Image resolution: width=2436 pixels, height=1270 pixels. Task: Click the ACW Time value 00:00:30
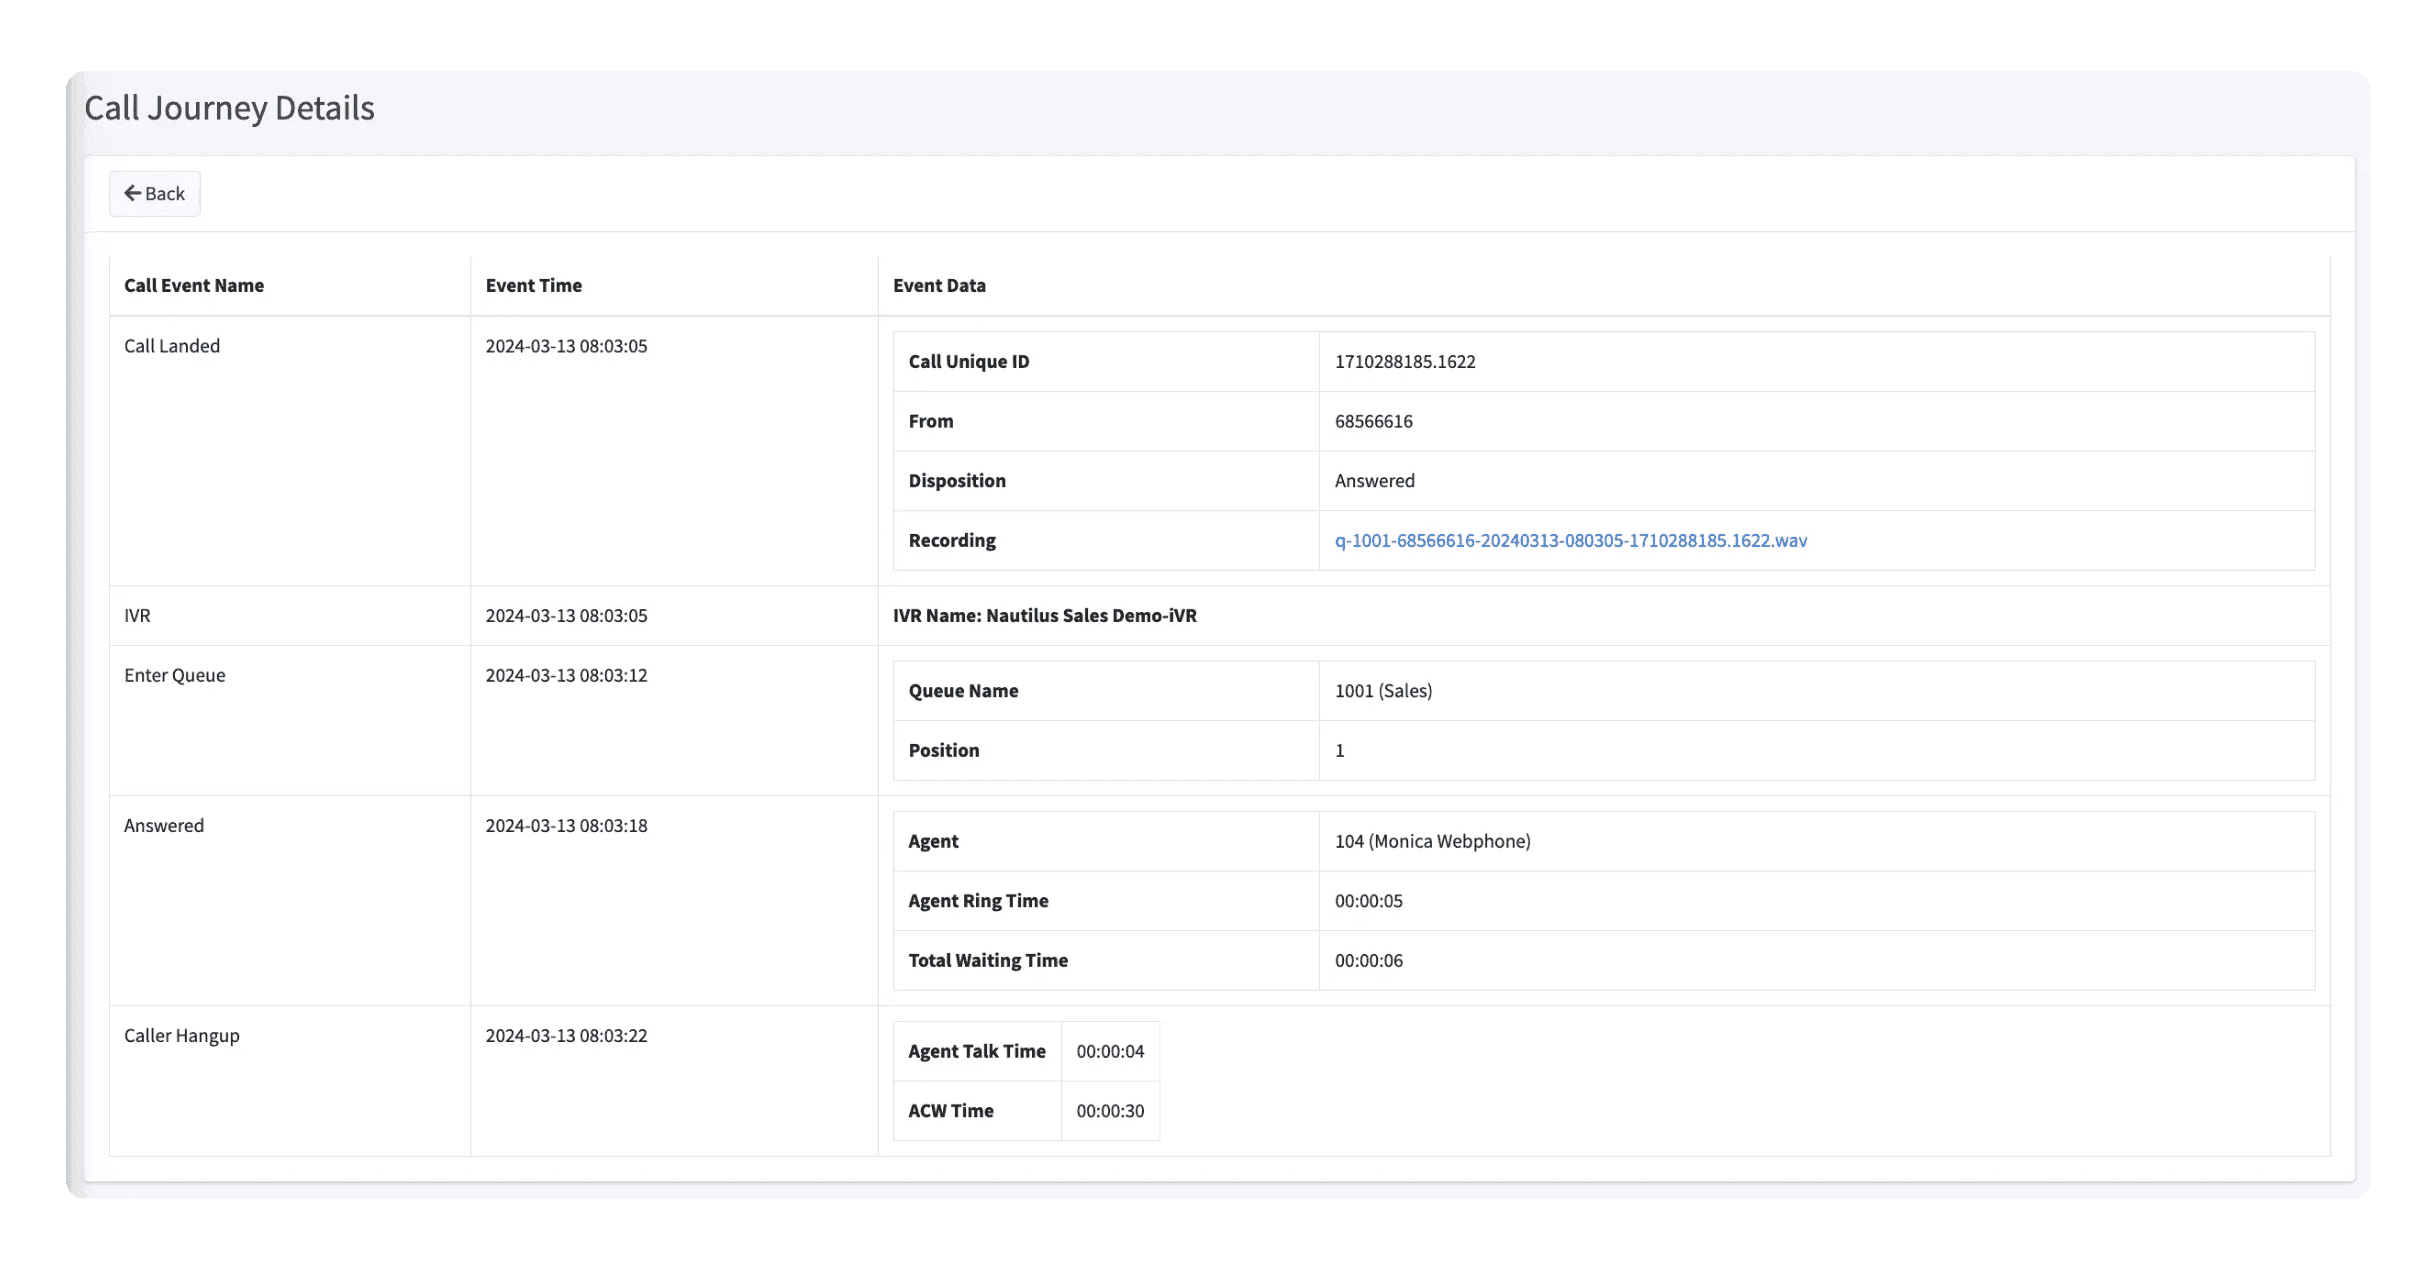coord(1110,1110)
